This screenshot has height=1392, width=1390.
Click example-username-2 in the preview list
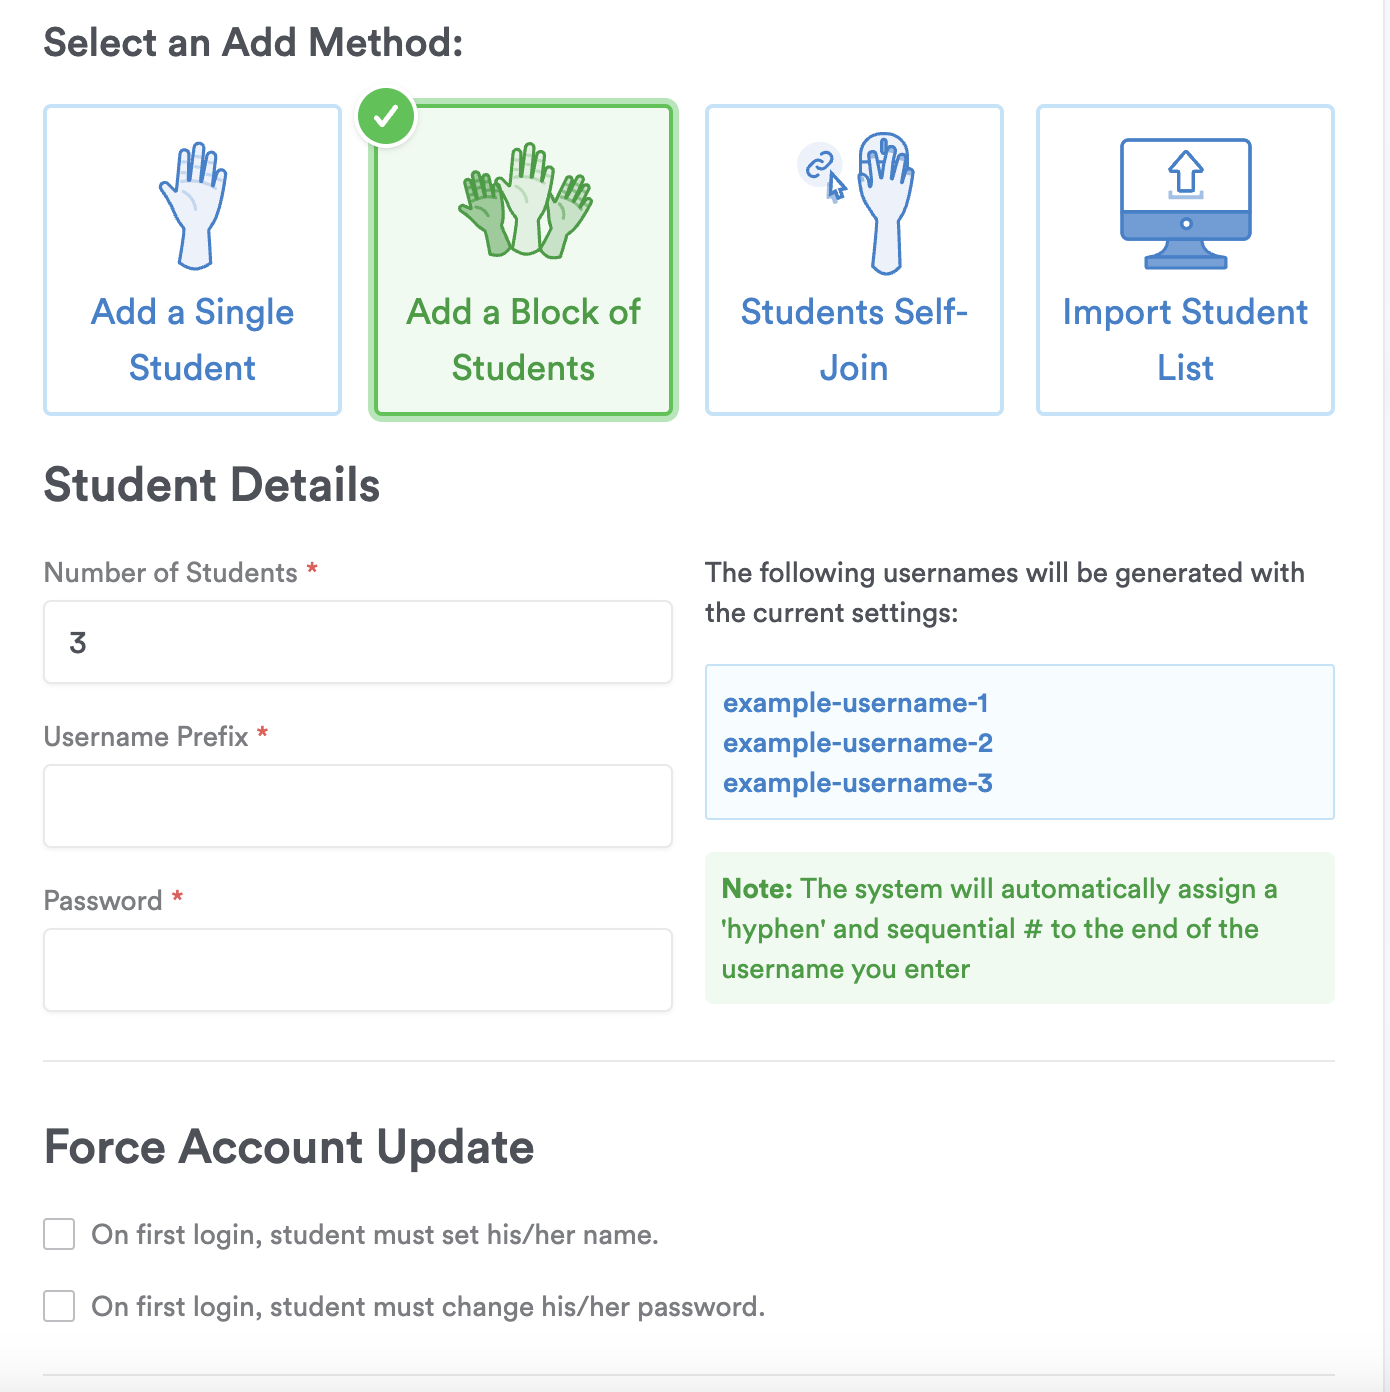[857, 743]
